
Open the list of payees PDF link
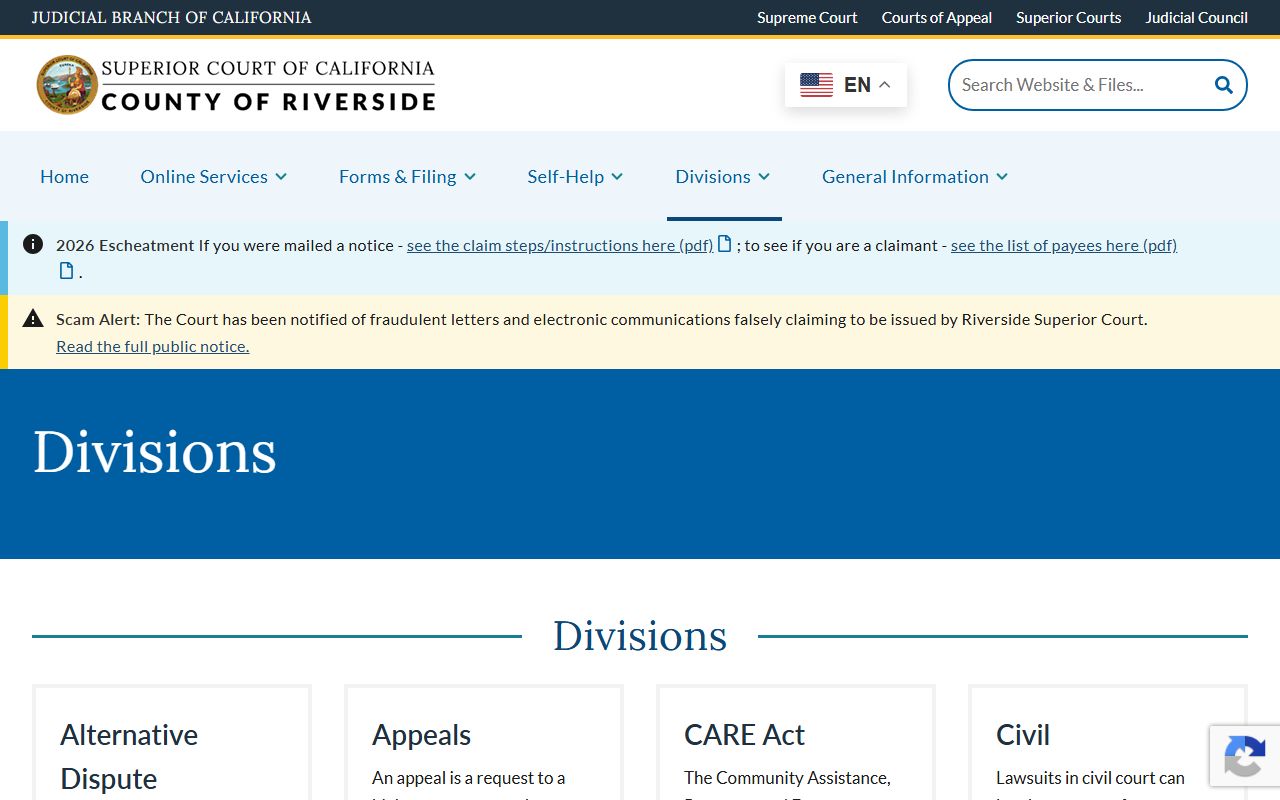1064,245
